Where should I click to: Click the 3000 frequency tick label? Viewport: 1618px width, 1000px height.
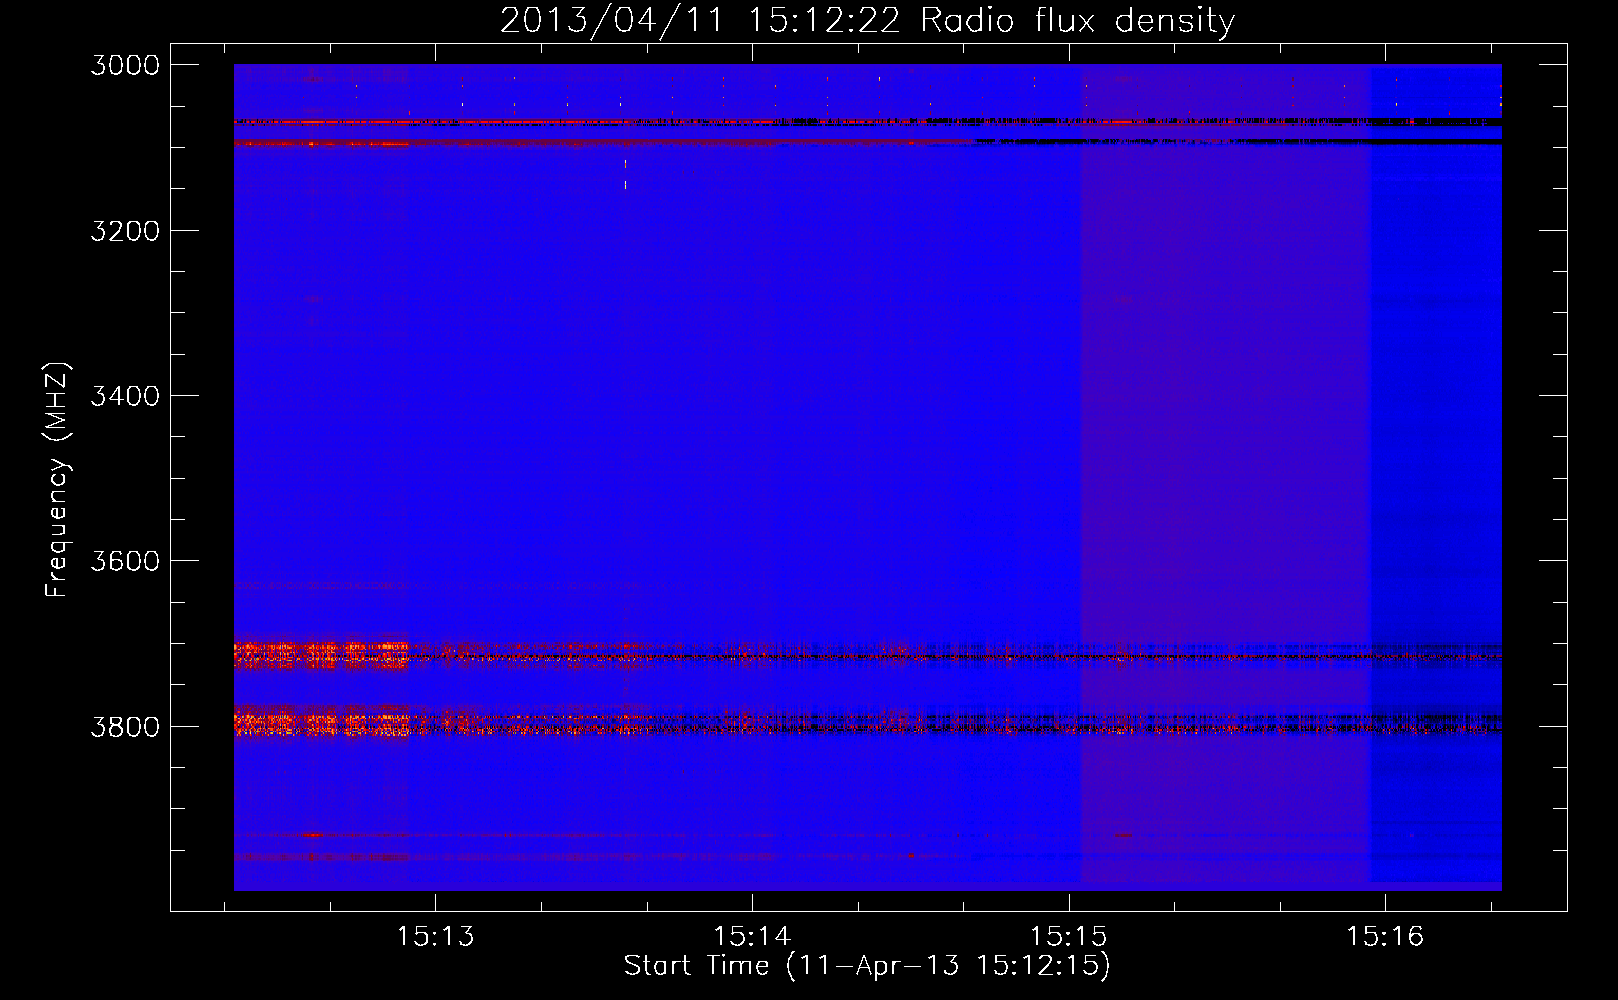(x=125, y=65)
